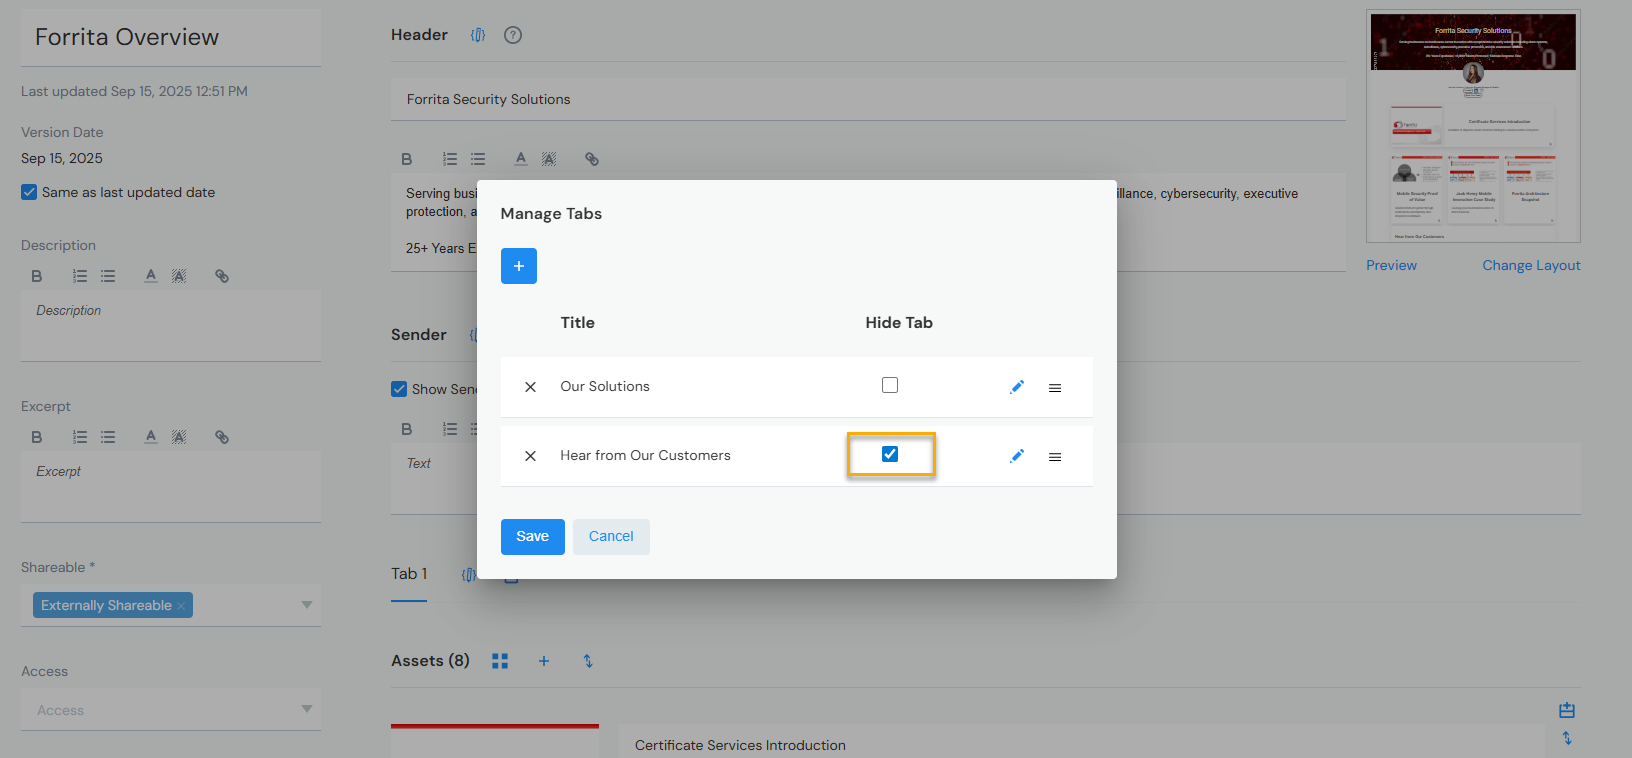Click the Version Date field Sep 15, 2025

click(62, 158)
